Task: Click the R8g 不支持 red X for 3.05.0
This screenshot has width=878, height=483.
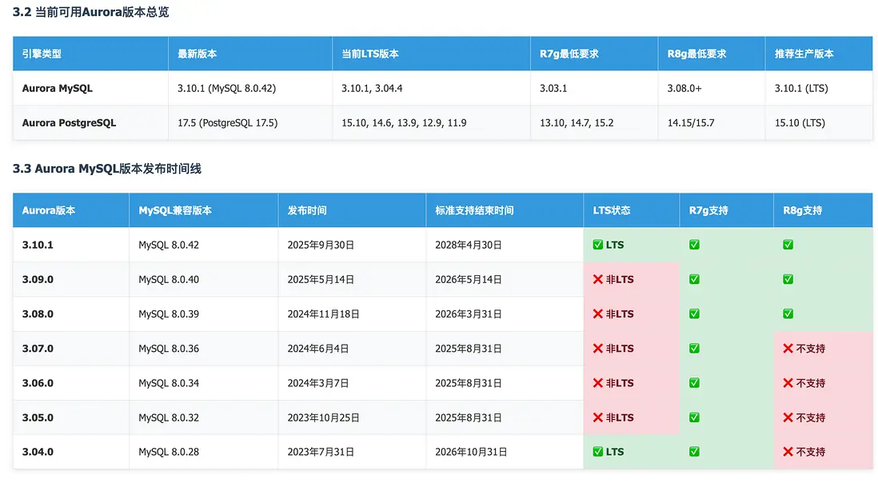Action: 788,418
